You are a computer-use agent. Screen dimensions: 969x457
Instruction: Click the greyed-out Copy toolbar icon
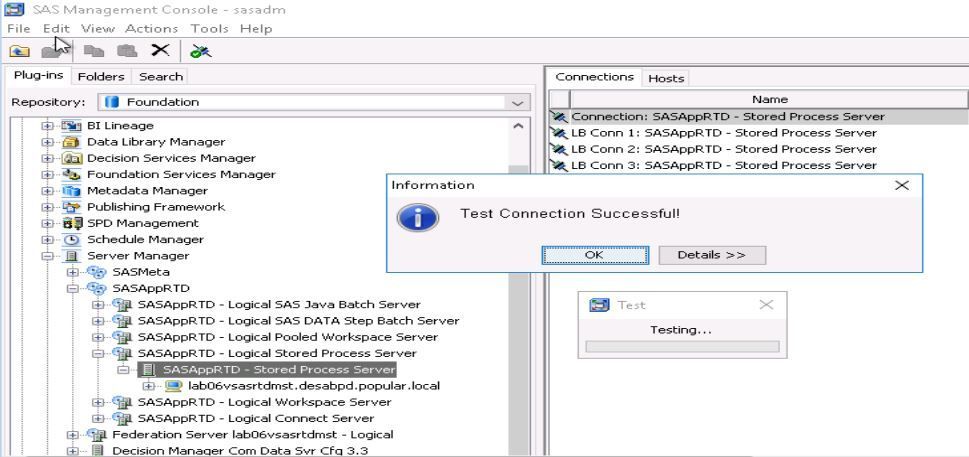click(94, 51)
